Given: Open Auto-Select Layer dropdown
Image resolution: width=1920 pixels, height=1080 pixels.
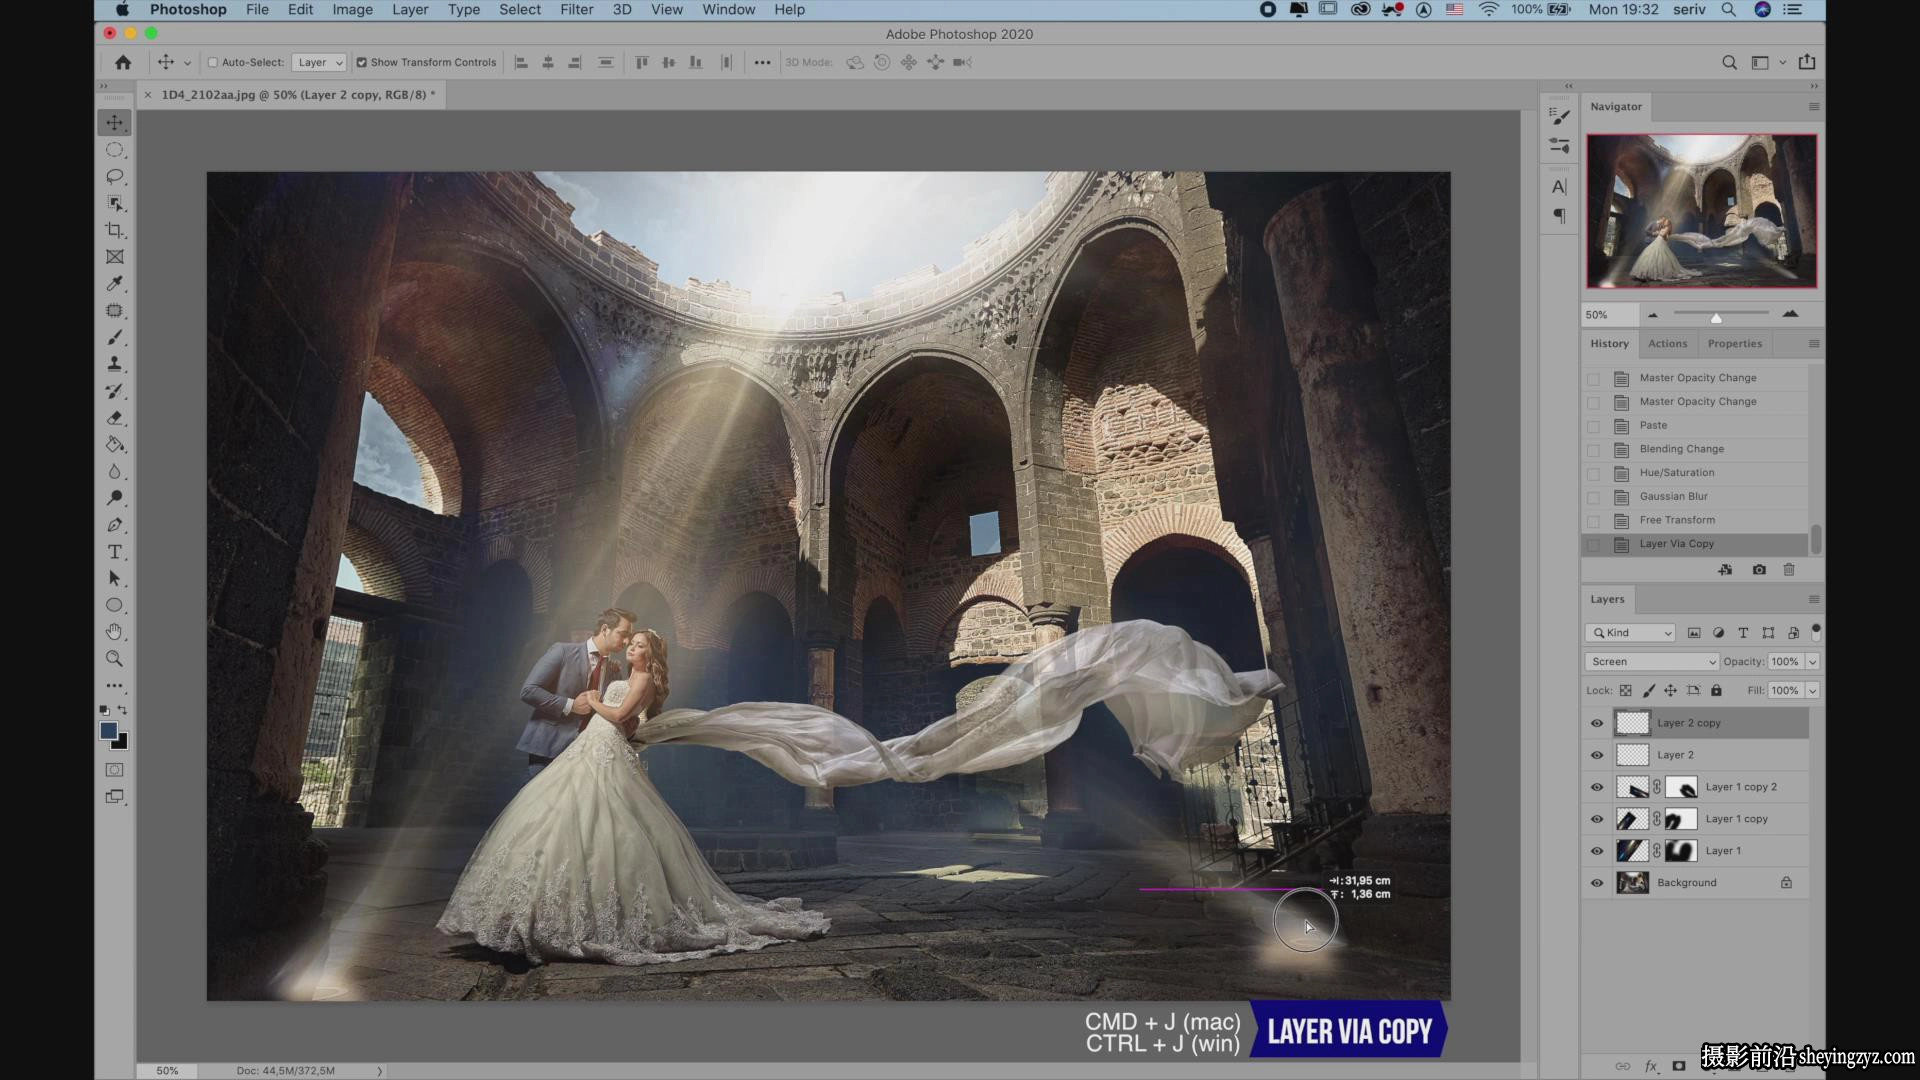Looking at the screenshot, I should (319, 62).
